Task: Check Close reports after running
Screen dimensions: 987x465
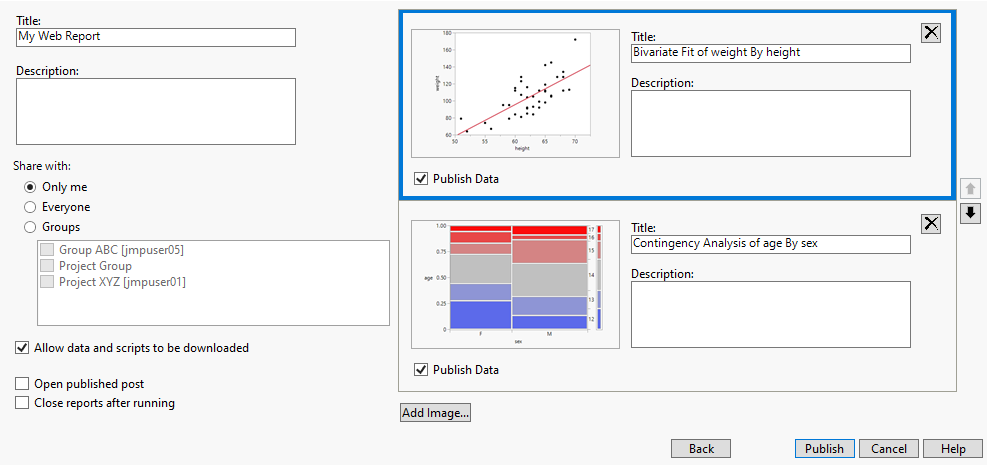Action: (22, 403)
